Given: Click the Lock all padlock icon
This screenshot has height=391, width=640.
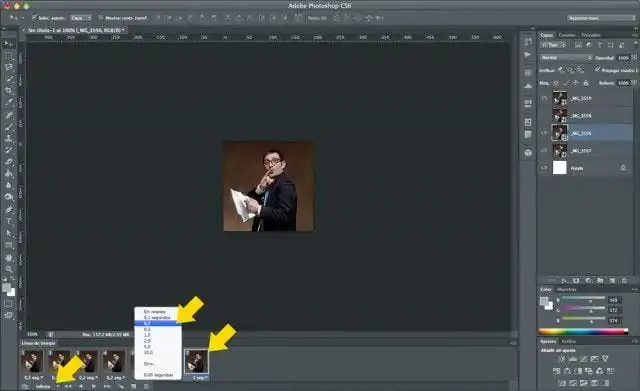Looking at the screenshot, I should [x=586, y=83].
